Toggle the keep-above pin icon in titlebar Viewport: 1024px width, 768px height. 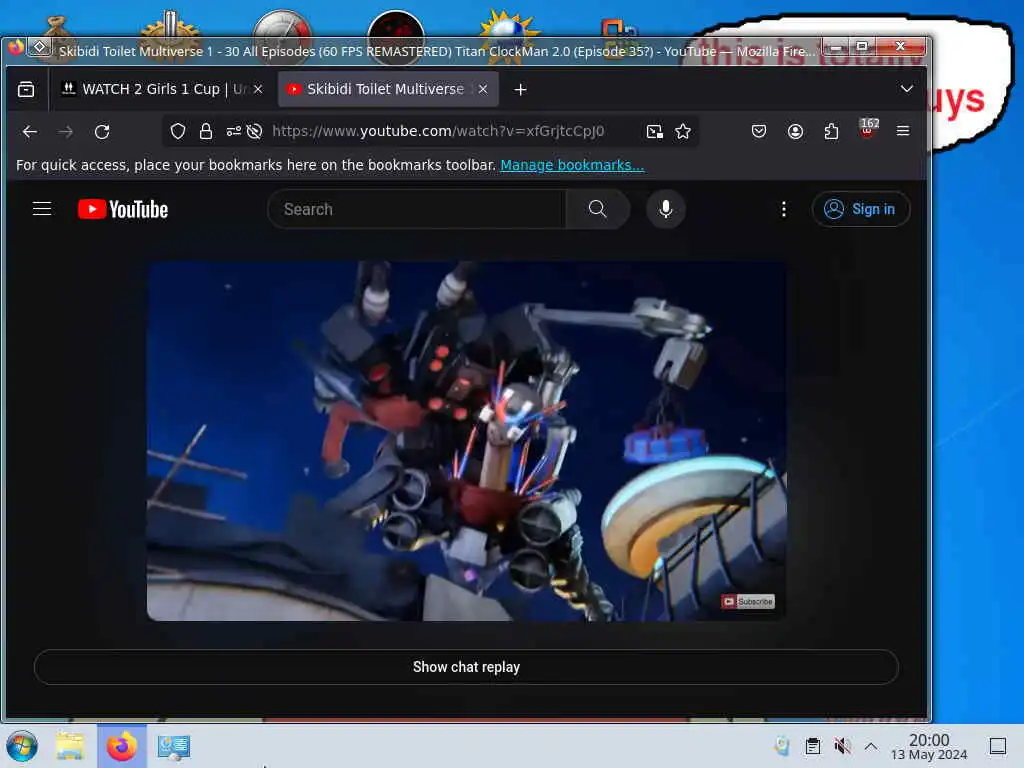39,47
